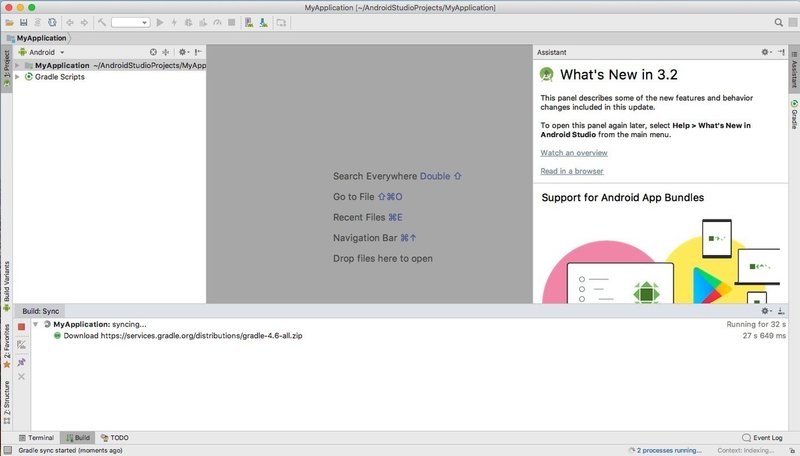Open the Event Log
This screenshot has width=800, height=456.
click(x=763, y=438)
